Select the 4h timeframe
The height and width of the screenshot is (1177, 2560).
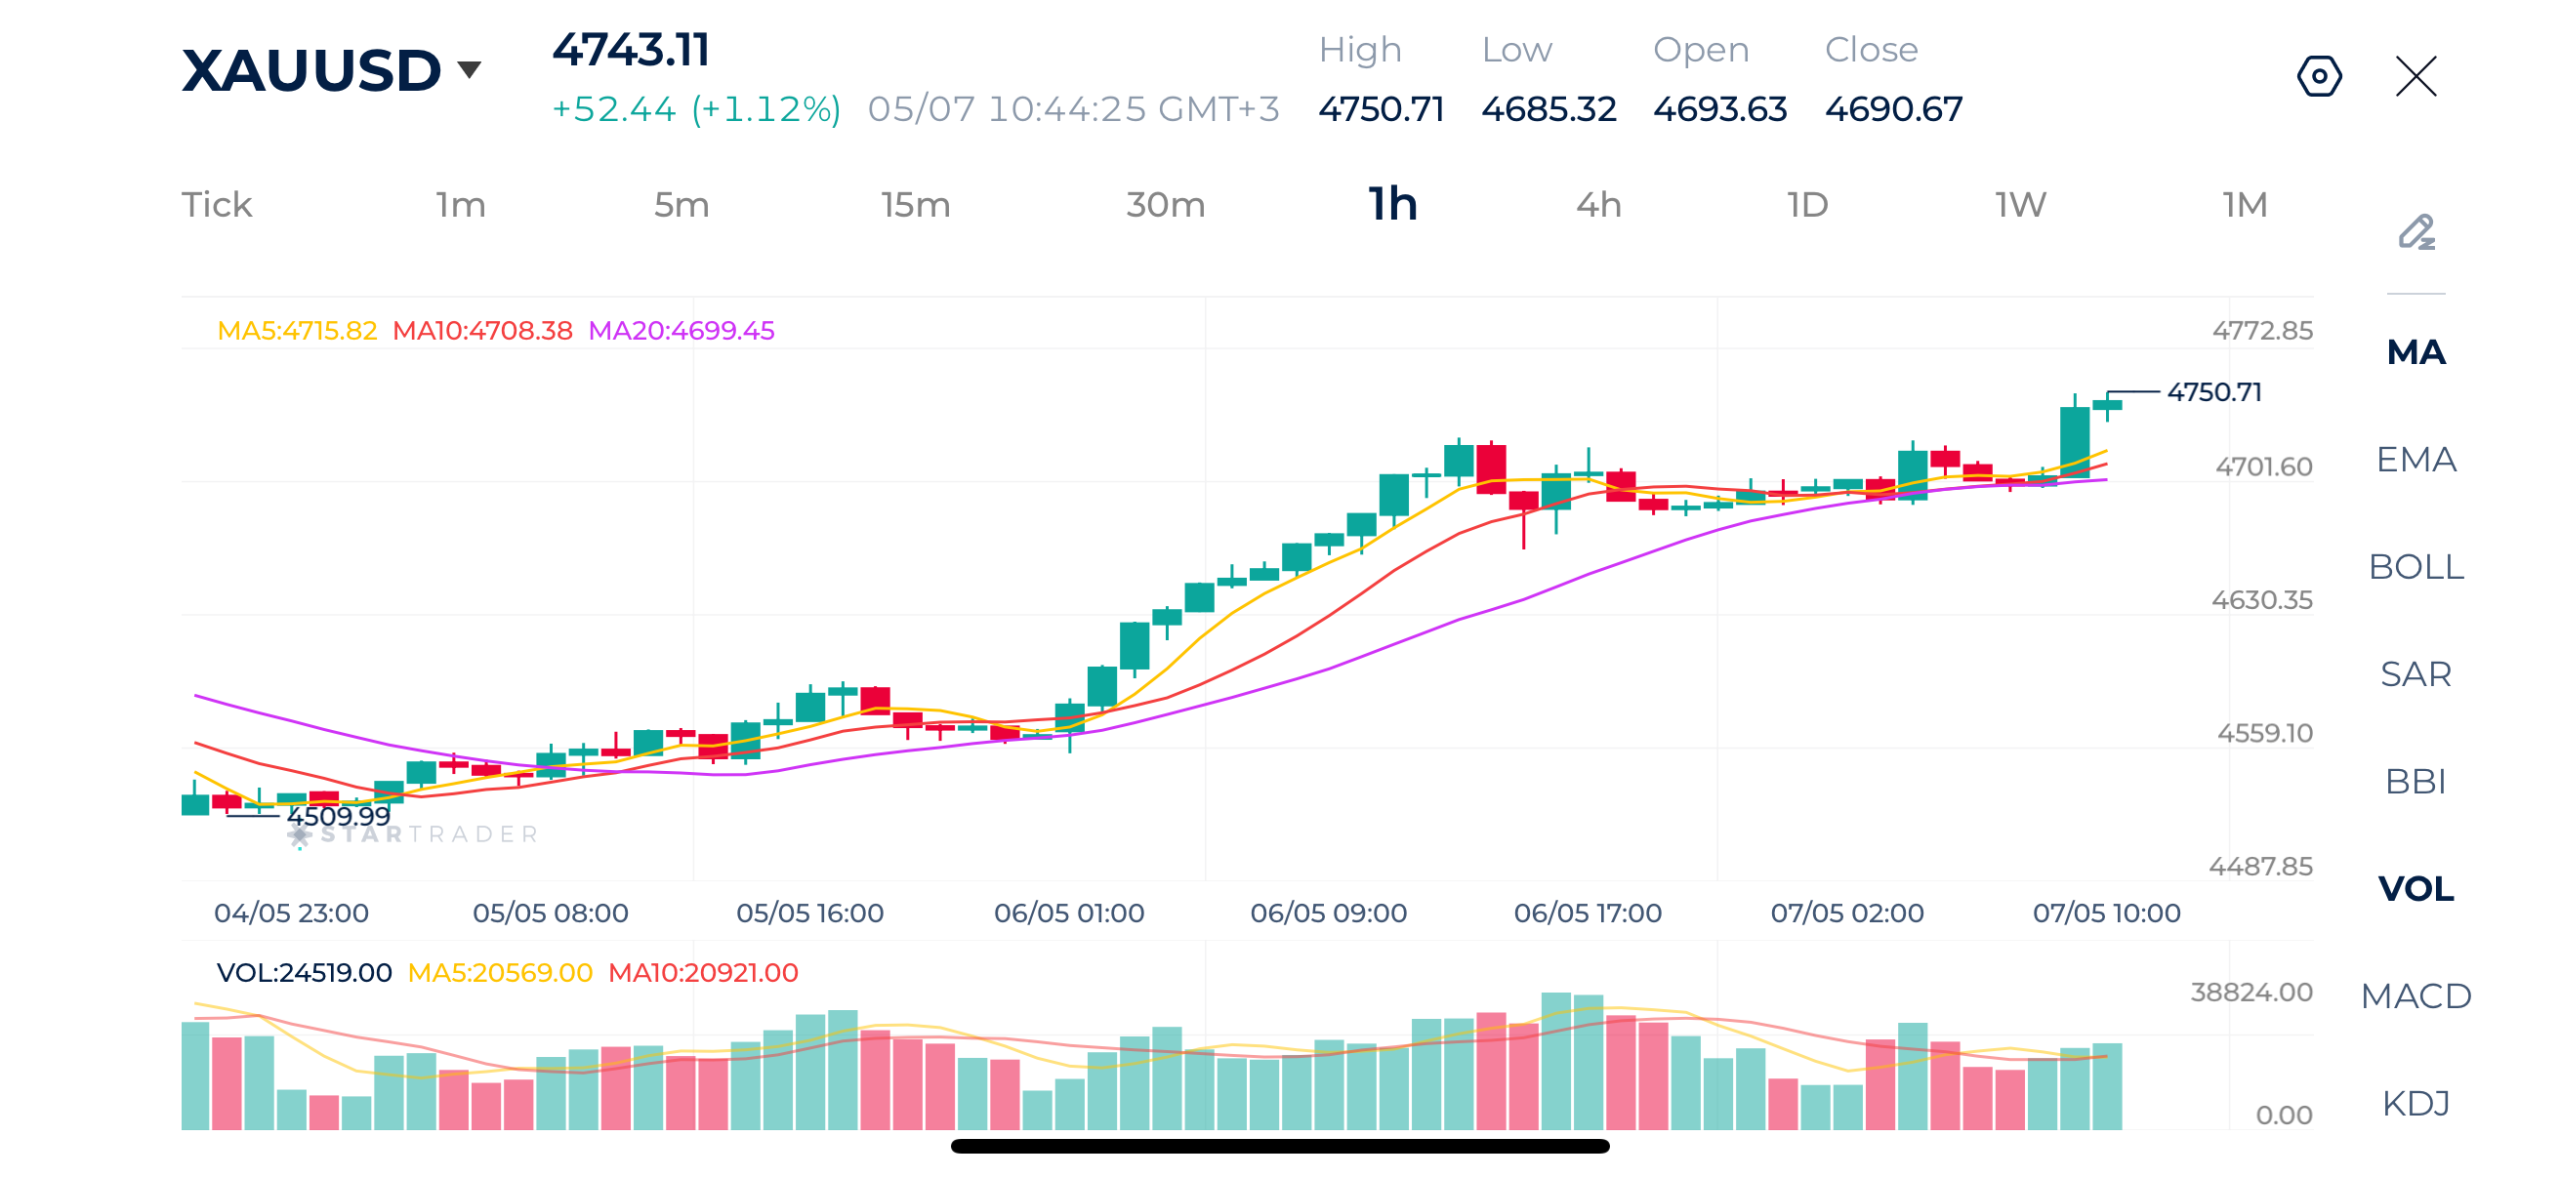[1598, 204]
